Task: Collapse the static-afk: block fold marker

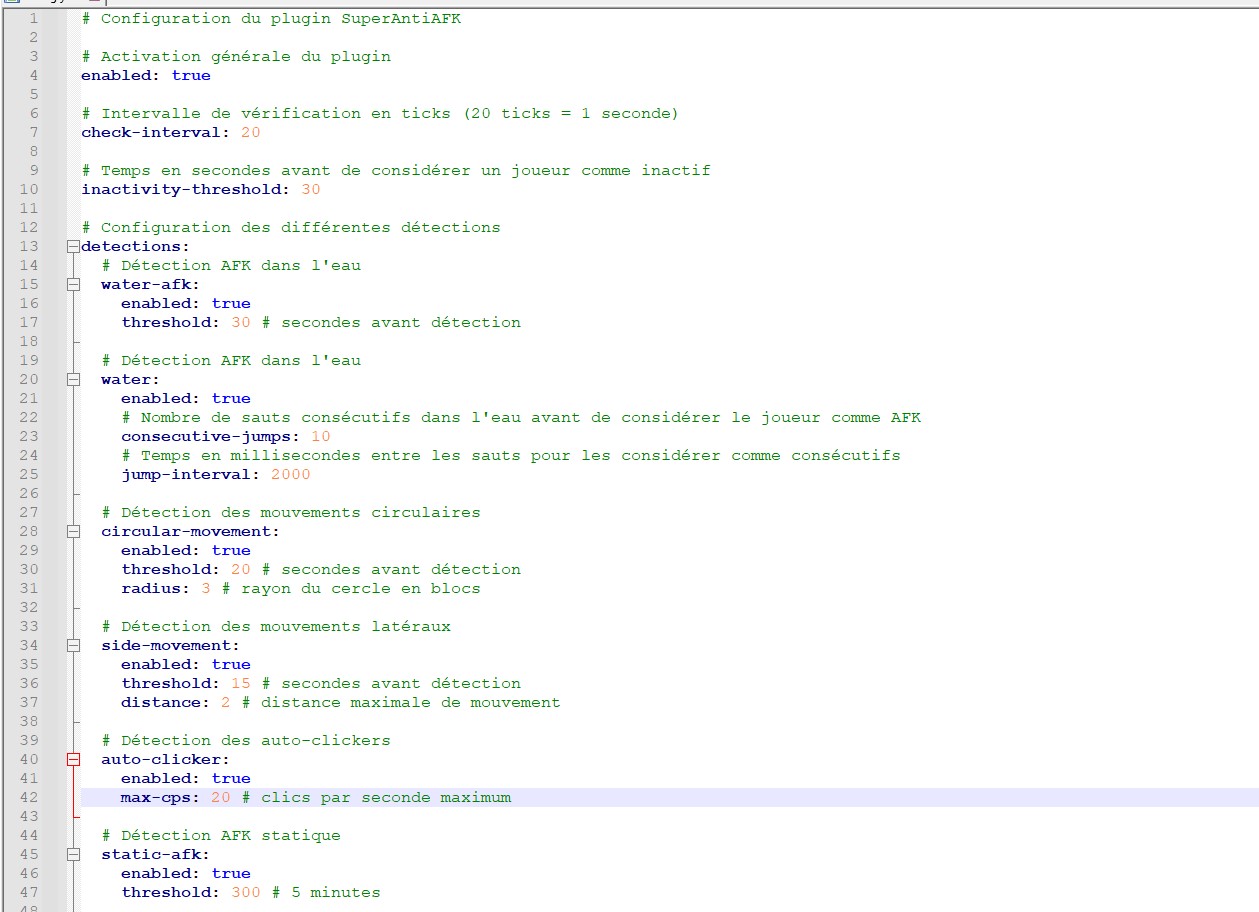Action: click(73, 854)
